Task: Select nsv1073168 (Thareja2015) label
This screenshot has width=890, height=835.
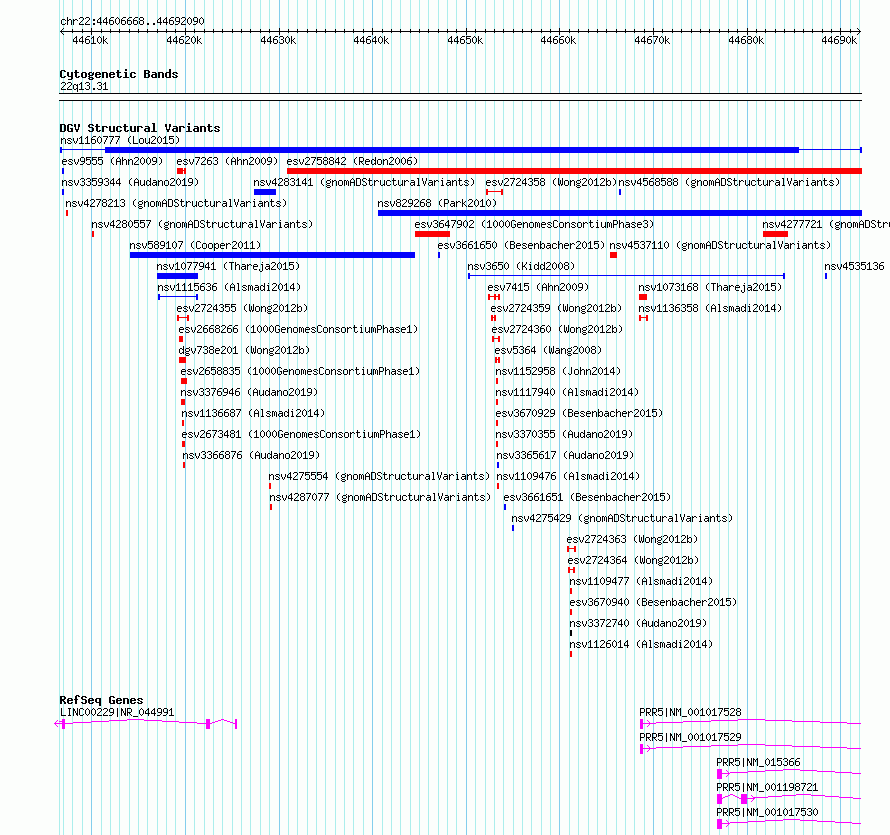Action: (710, 287)
